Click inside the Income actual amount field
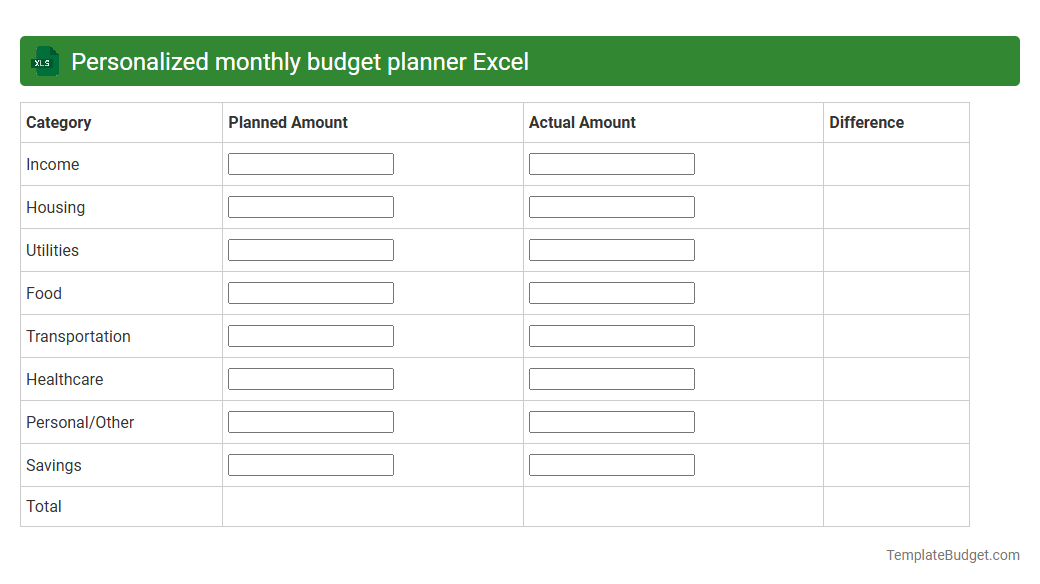The image size is (1040, 584). point(611,163)
